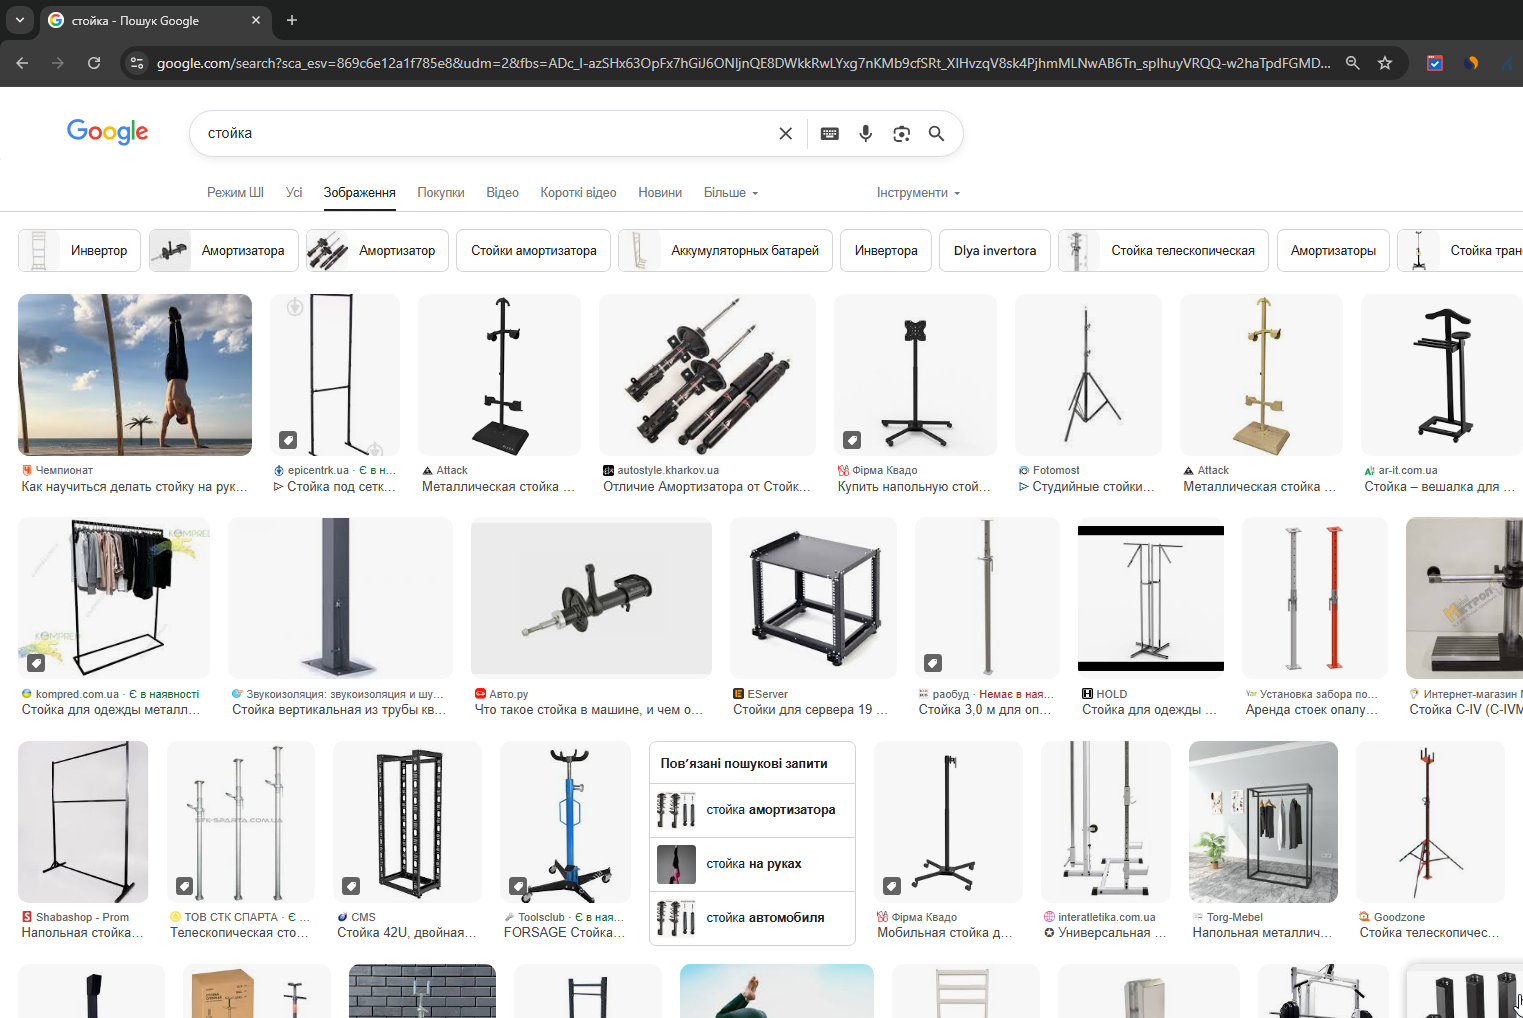This screenshot has width=1523, height=1018.
Task: Open the HOLD clothing stand image
Action: (1151, 598)
